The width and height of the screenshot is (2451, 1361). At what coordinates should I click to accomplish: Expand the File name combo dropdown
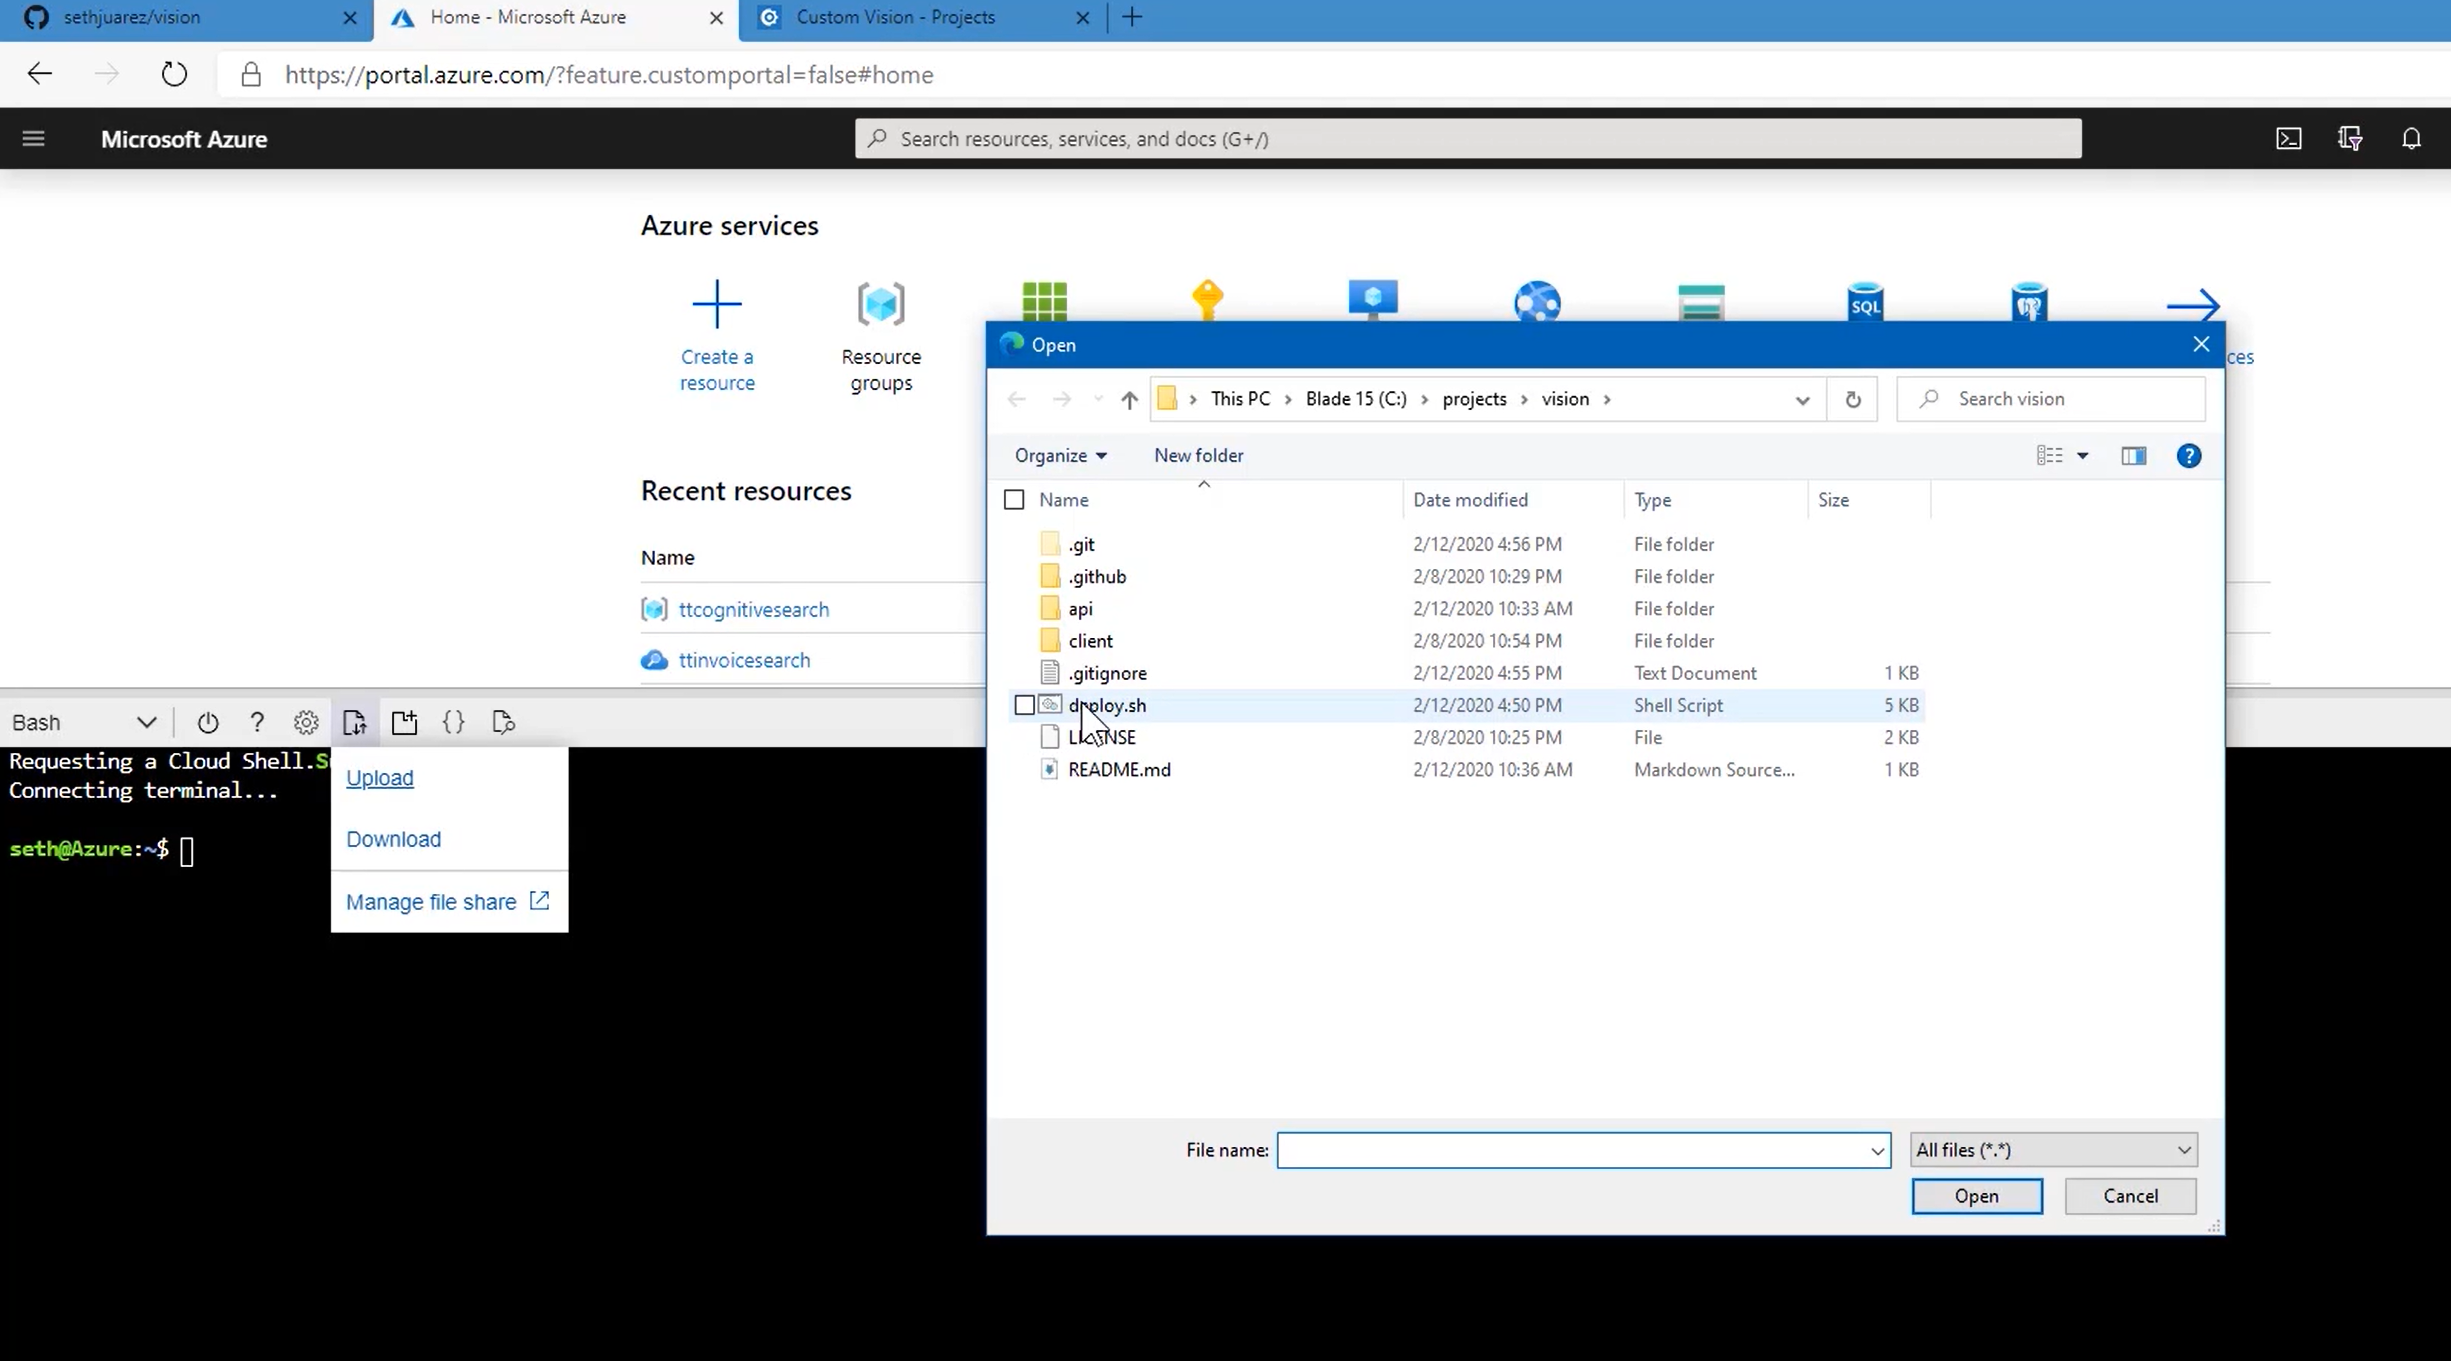pyautogui.click(x=1877, y=1151)
